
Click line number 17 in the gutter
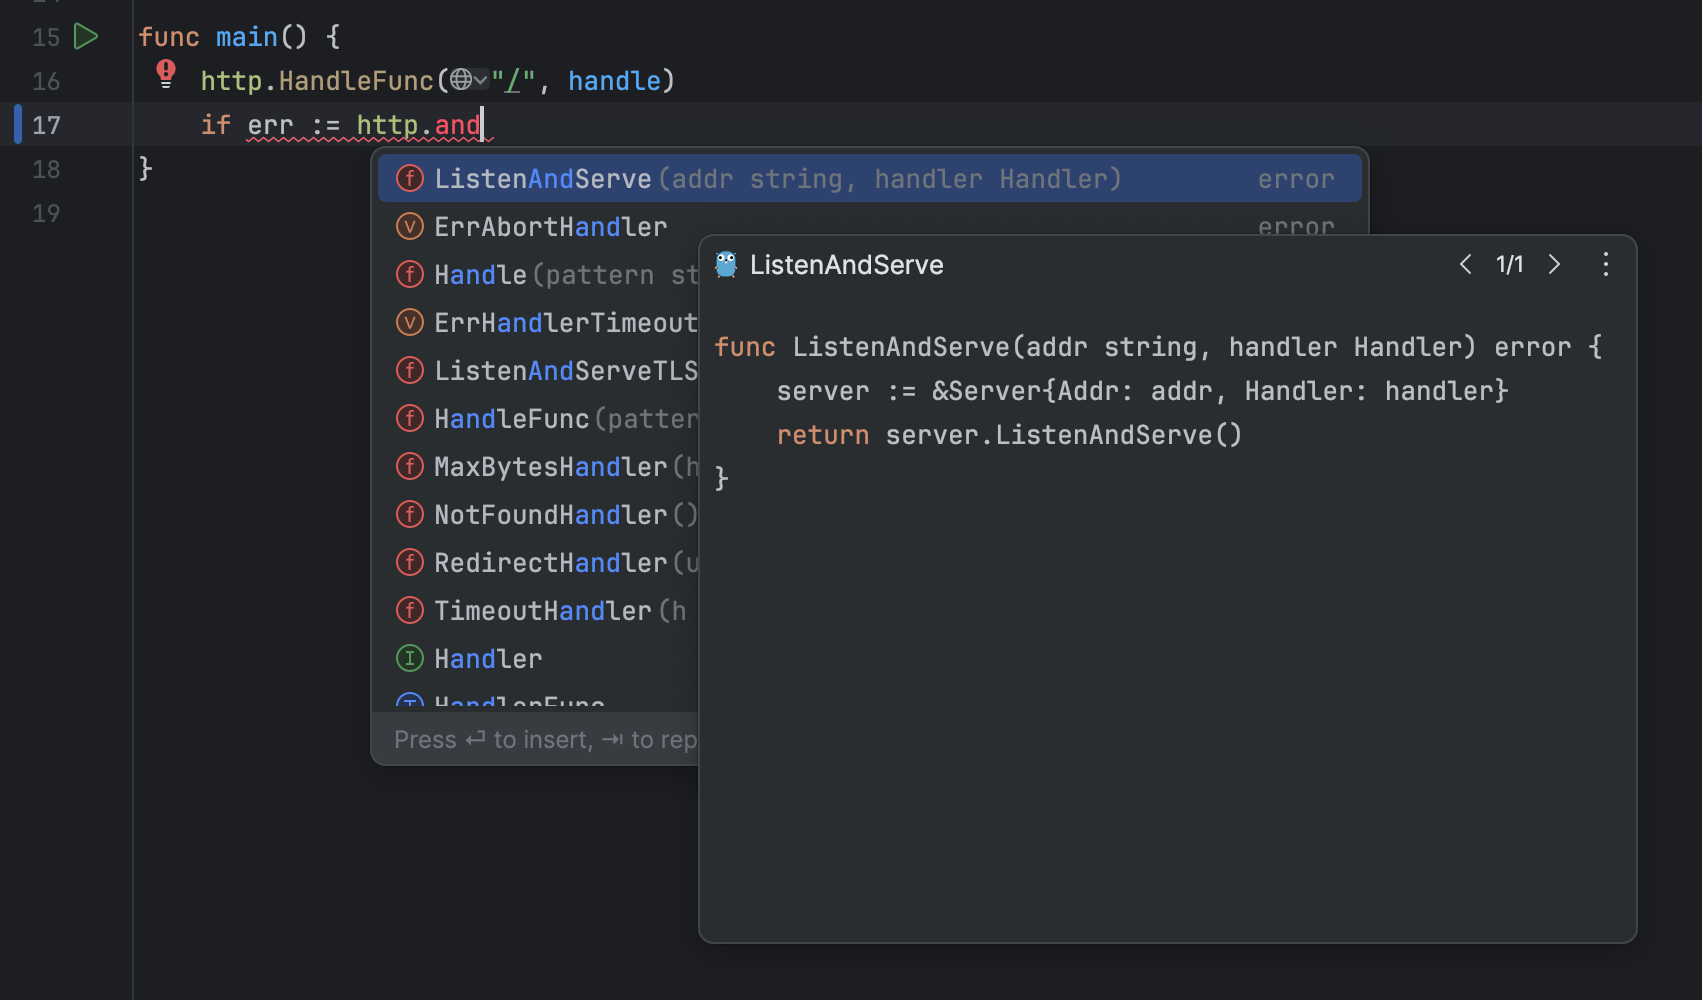tap(45, 125)
